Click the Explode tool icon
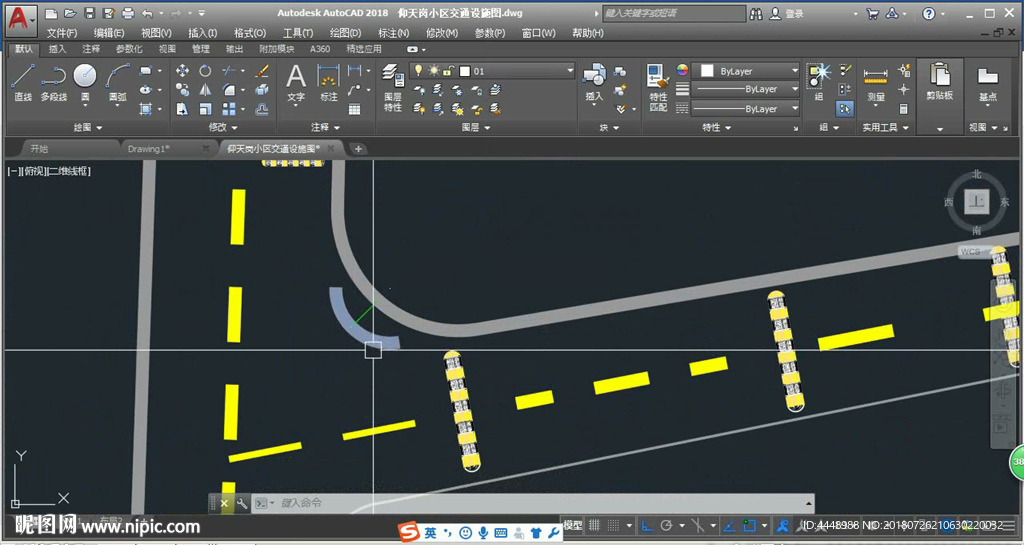The width and height of the screenshot is (1024, 545). click(262, 89)
